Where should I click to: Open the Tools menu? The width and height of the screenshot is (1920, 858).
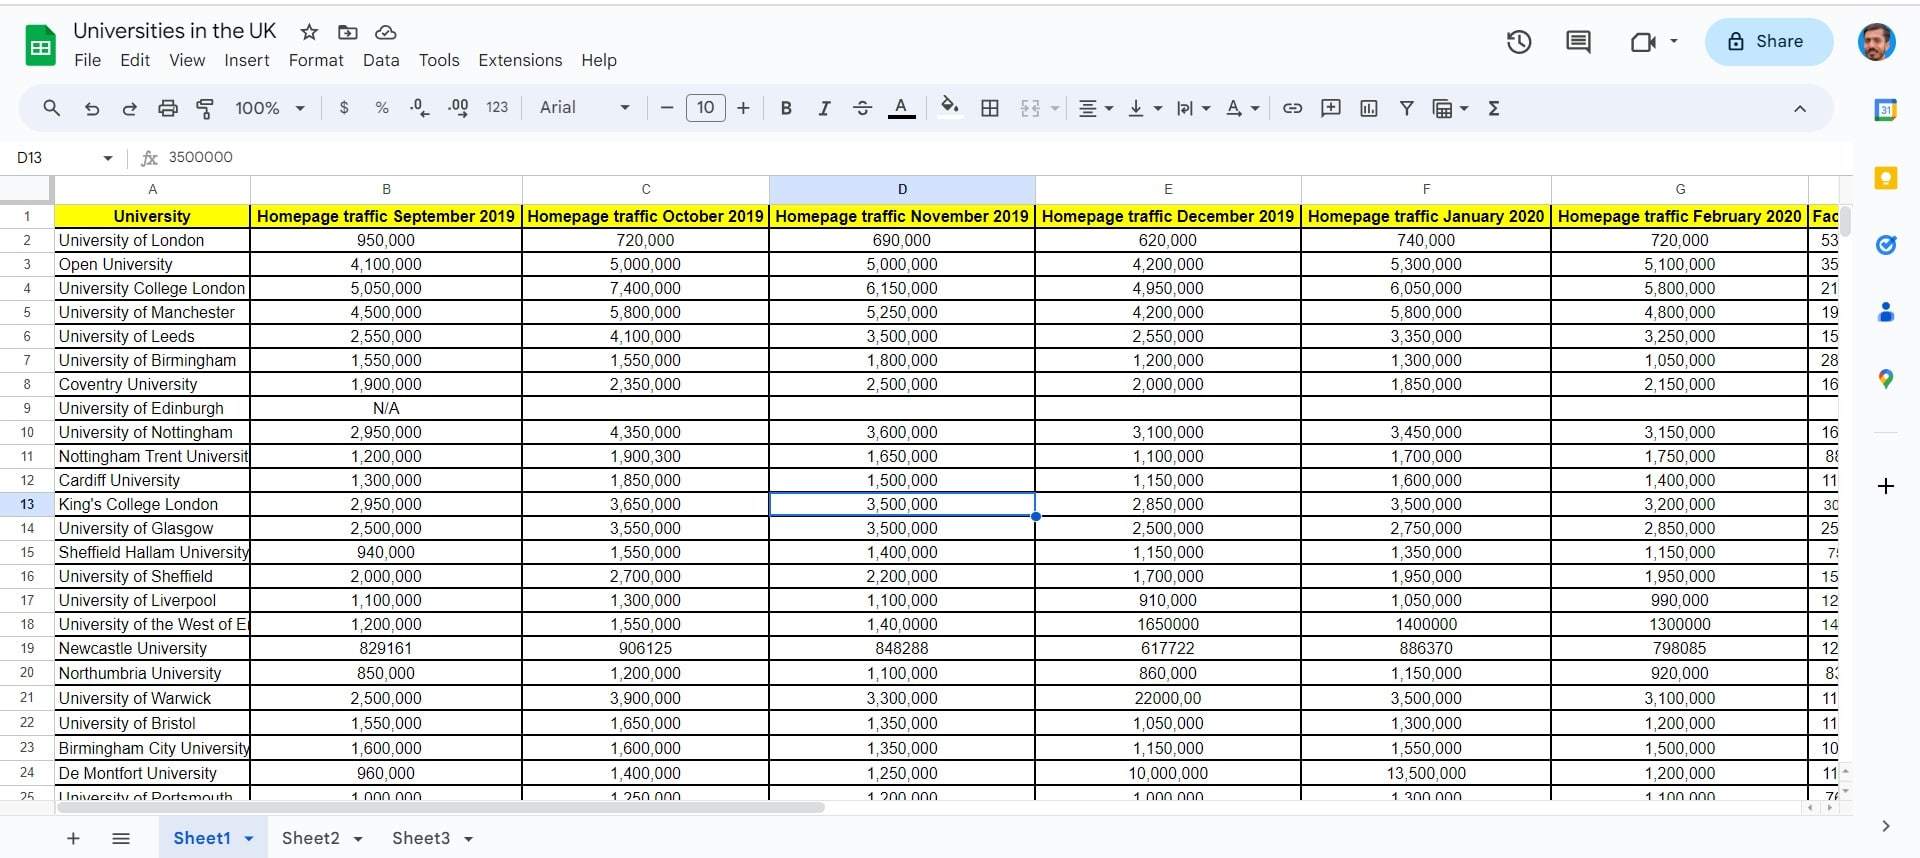(x=439, y=60)
